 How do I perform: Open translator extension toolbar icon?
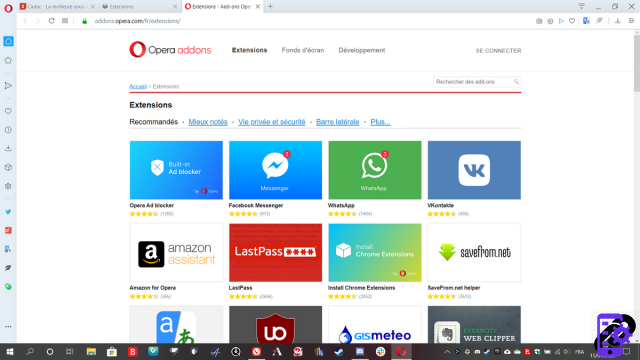point(587,21)
